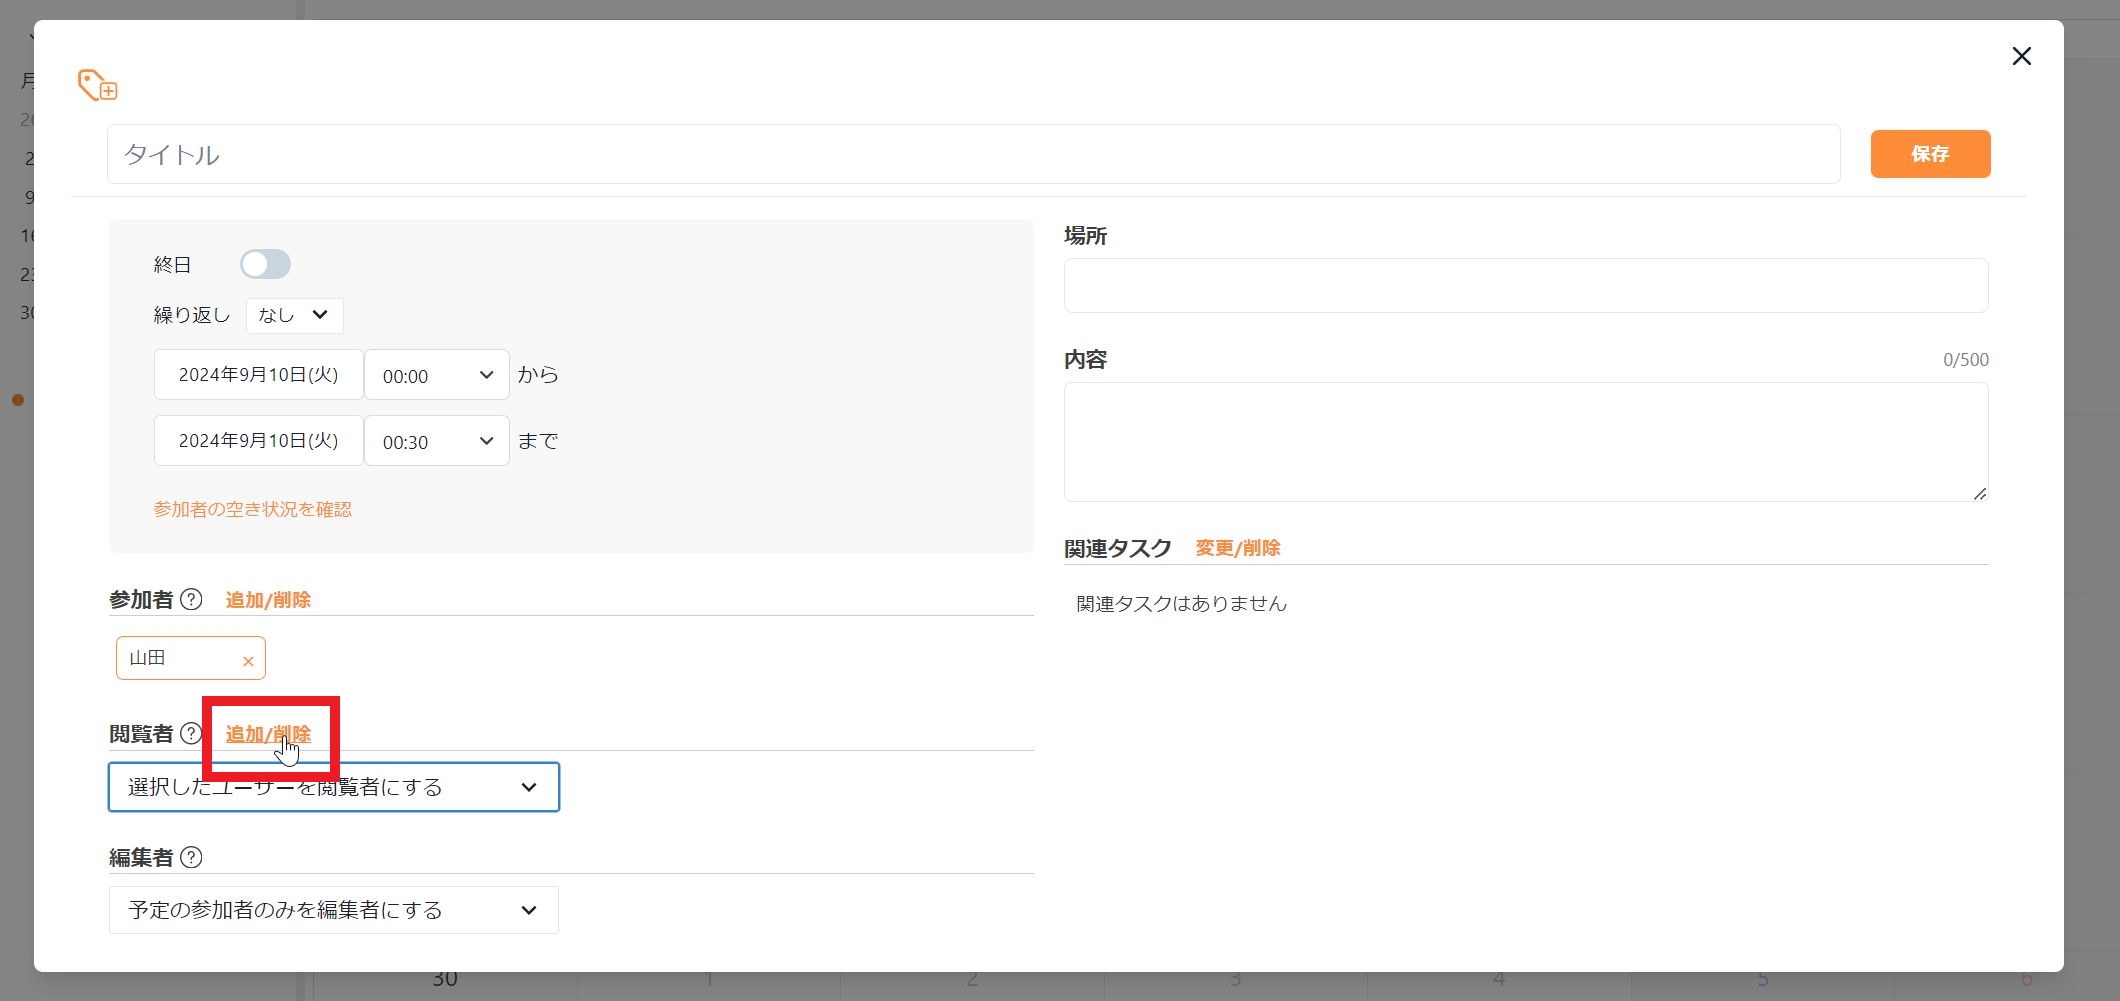Open the start time 00:00 dropdown
This screenshot has height=1001, width=2120.
436,375
